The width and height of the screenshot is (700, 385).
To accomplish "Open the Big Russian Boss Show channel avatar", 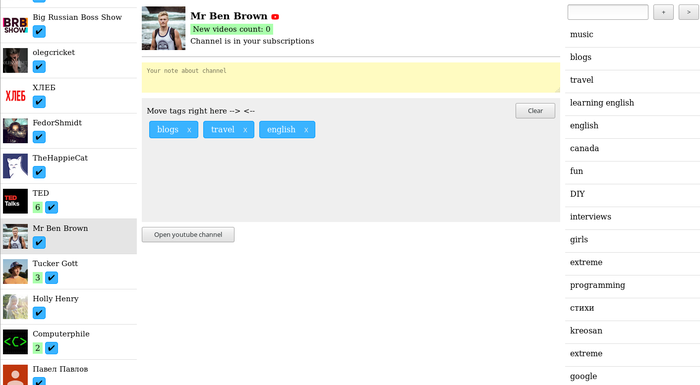I will coord(15,25).
